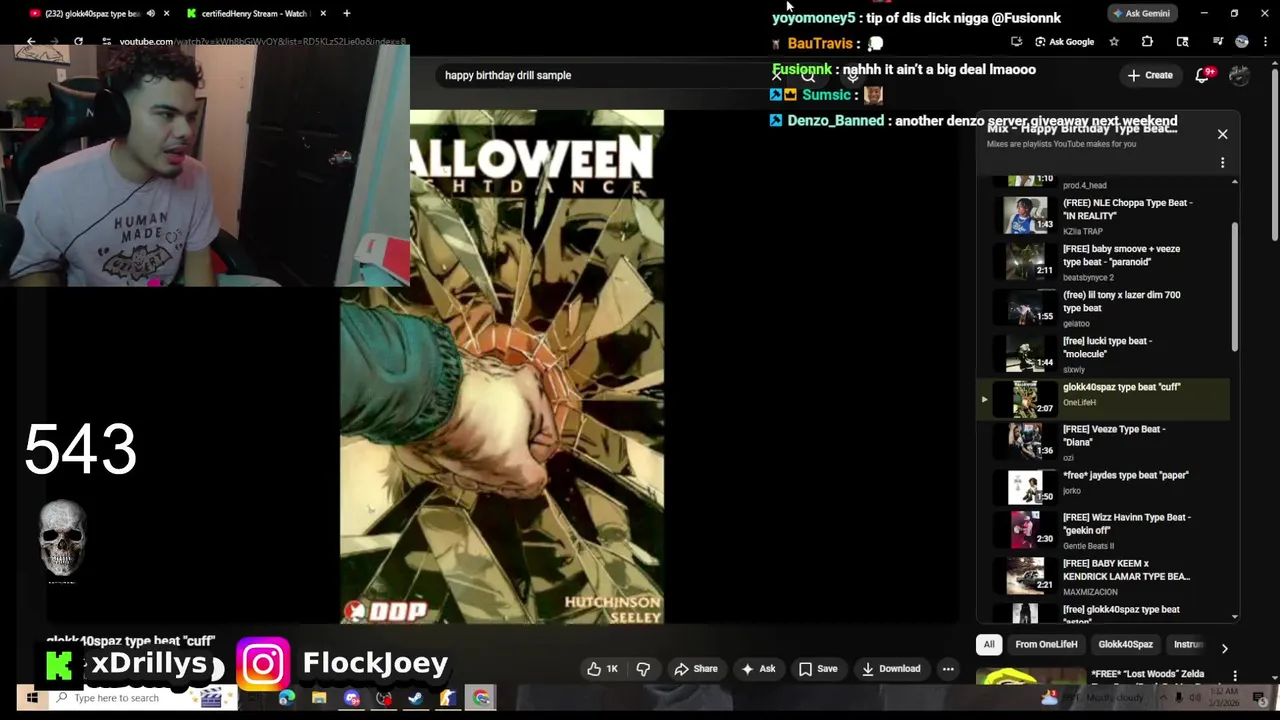Viewport: 1280px width, 720px height.
Task: Open a new browser tab with plus
Action: (346, 13)
